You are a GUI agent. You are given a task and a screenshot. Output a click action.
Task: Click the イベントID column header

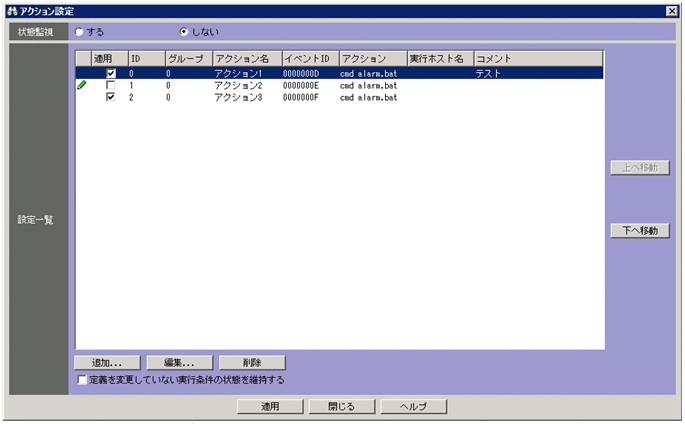(311, 59)
